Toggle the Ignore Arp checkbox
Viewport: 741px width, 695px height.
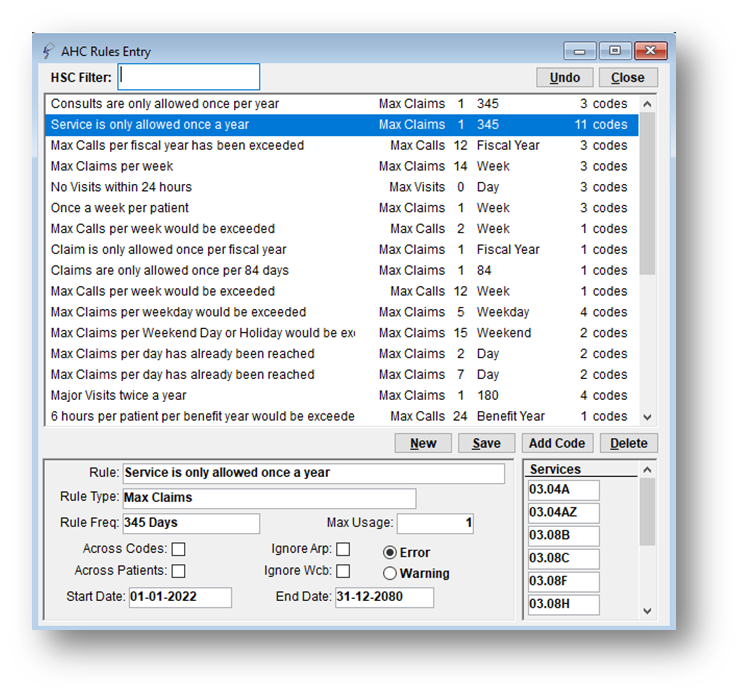343,549
